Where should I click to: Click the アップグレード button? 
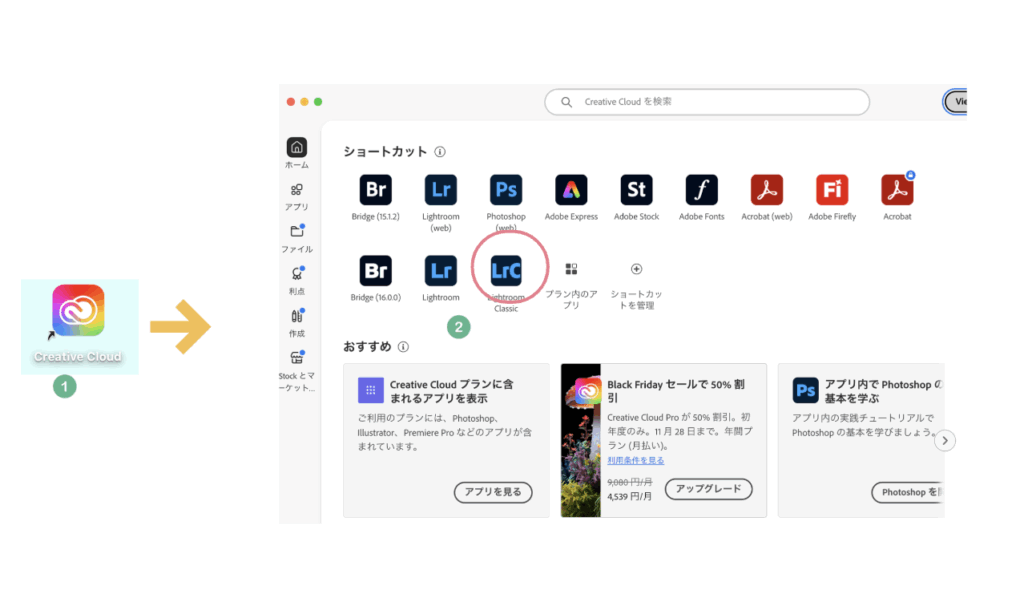click(708, 489)
